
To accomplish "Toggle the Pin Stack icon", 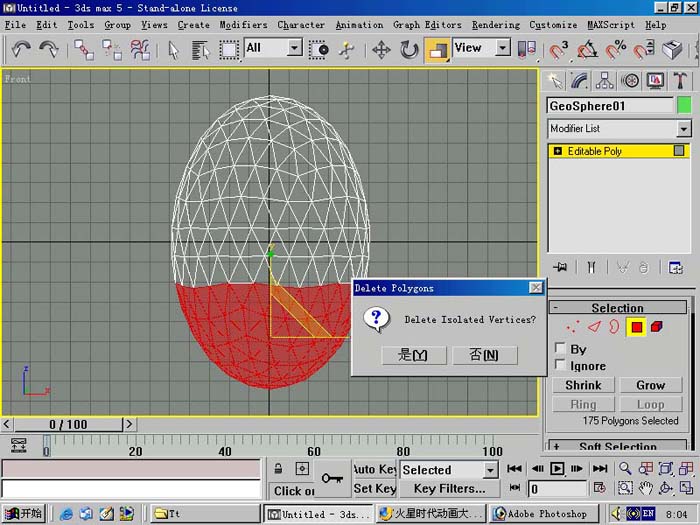I will coord(560,267).
